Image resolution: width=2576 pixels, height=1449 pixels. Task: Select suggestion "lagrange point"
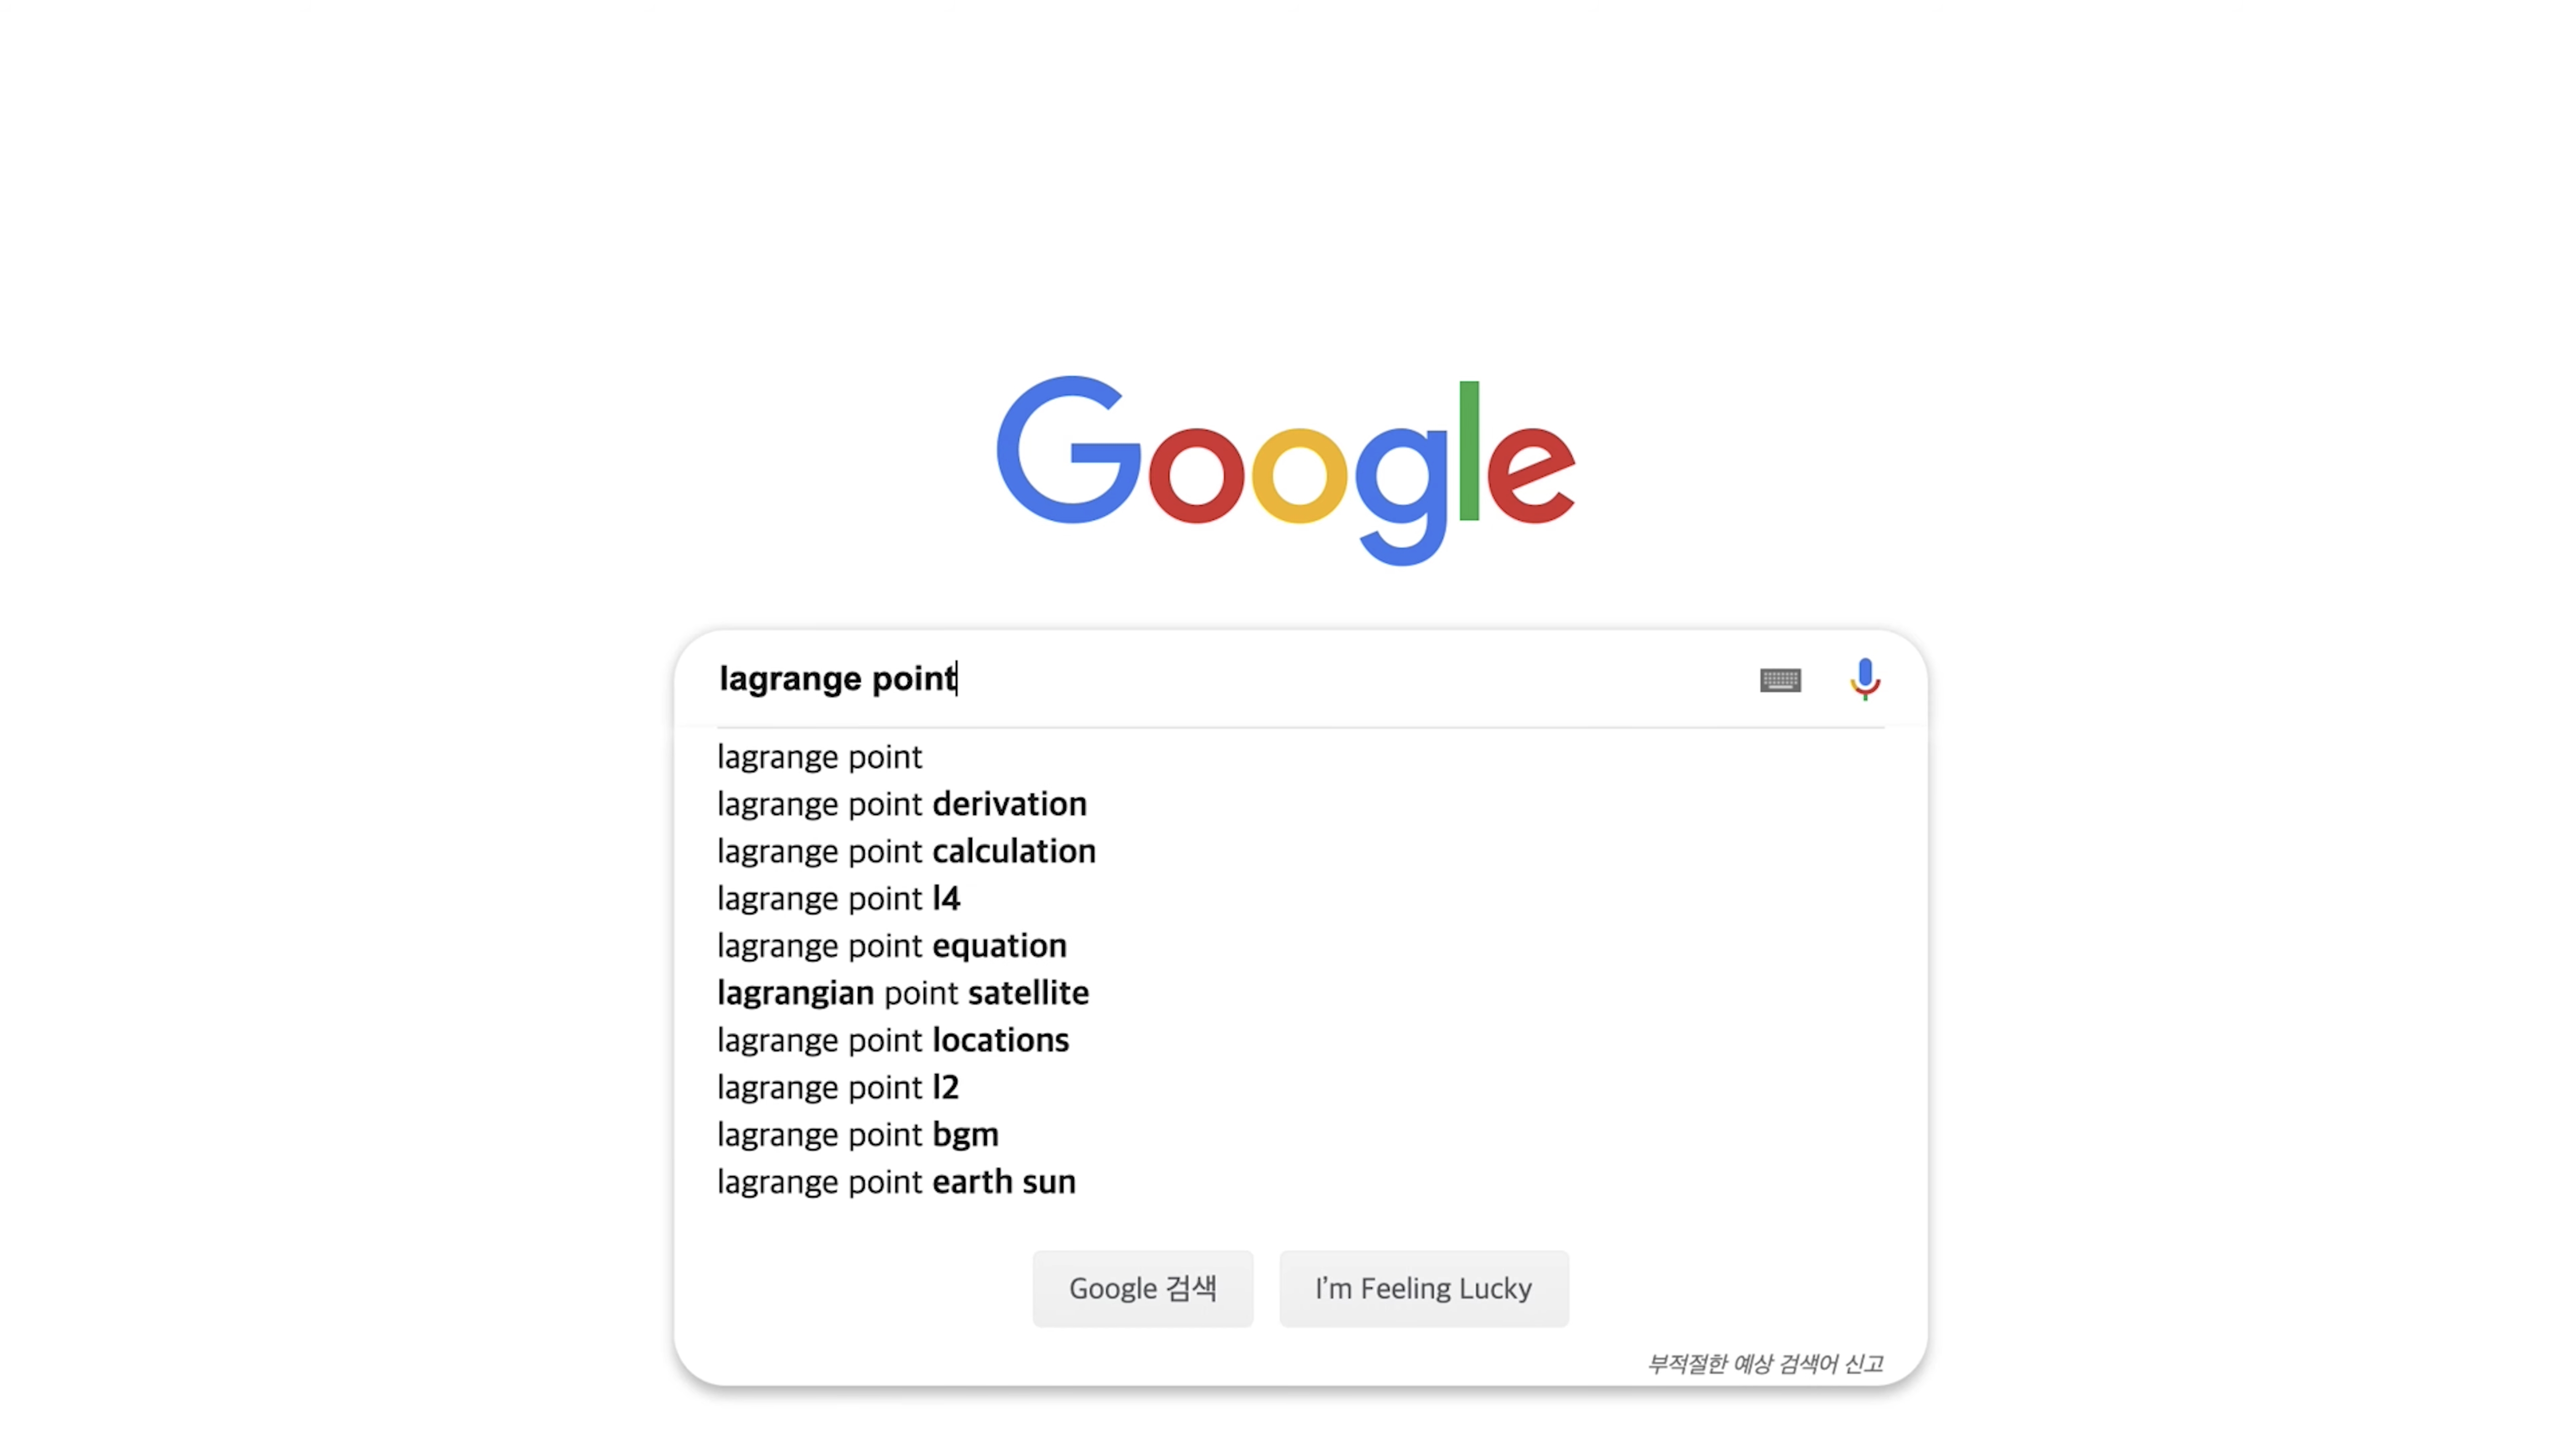(x=1300, y=757)
